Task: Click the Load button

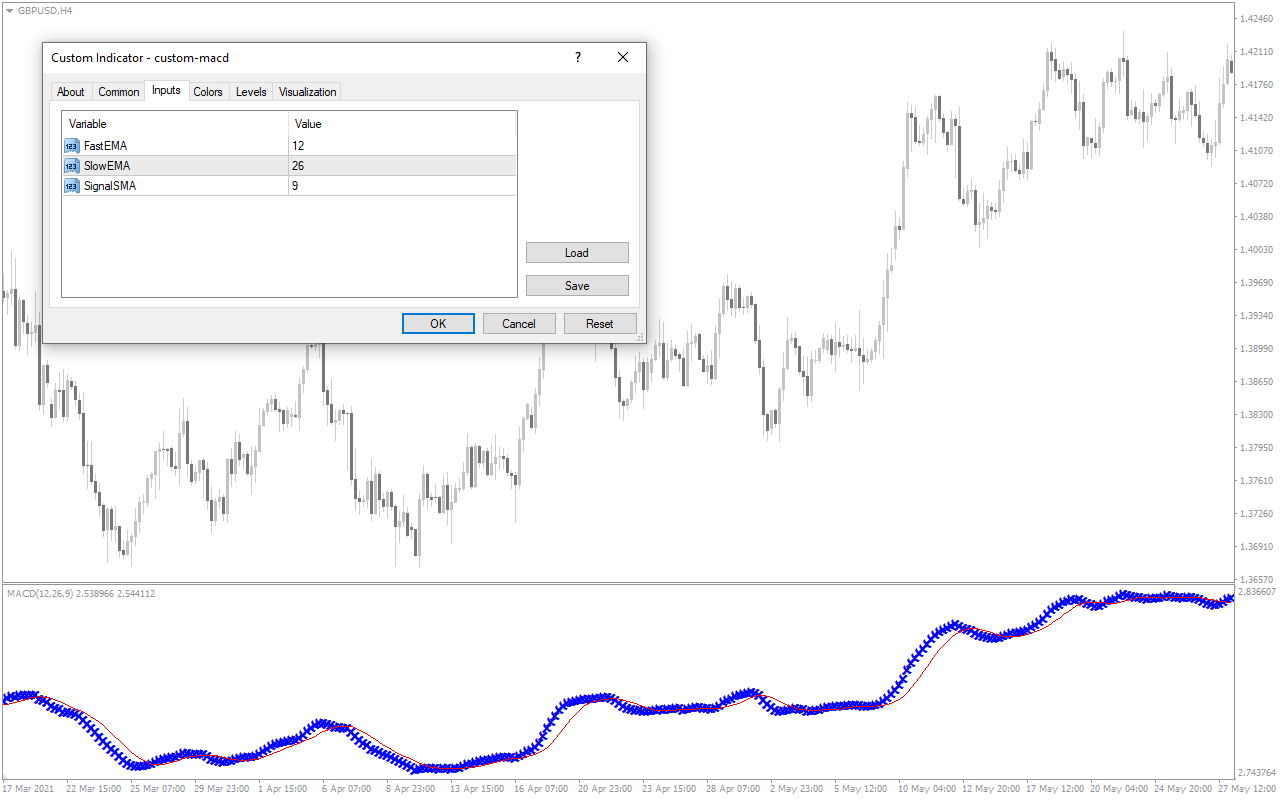Action: point(577,253)
